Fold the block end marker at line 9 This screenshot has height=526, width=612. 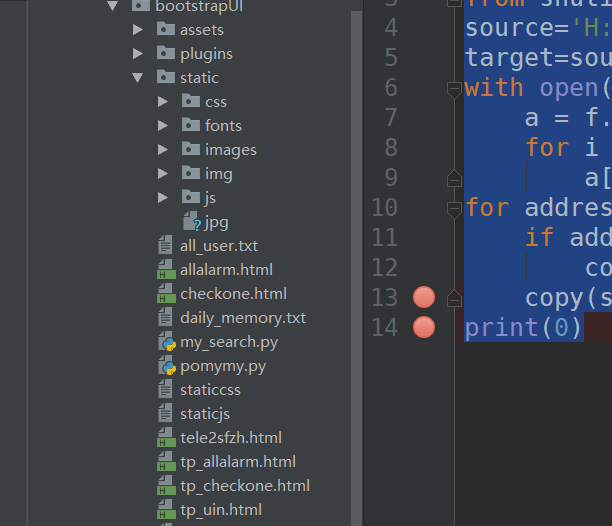pos(454,178)
